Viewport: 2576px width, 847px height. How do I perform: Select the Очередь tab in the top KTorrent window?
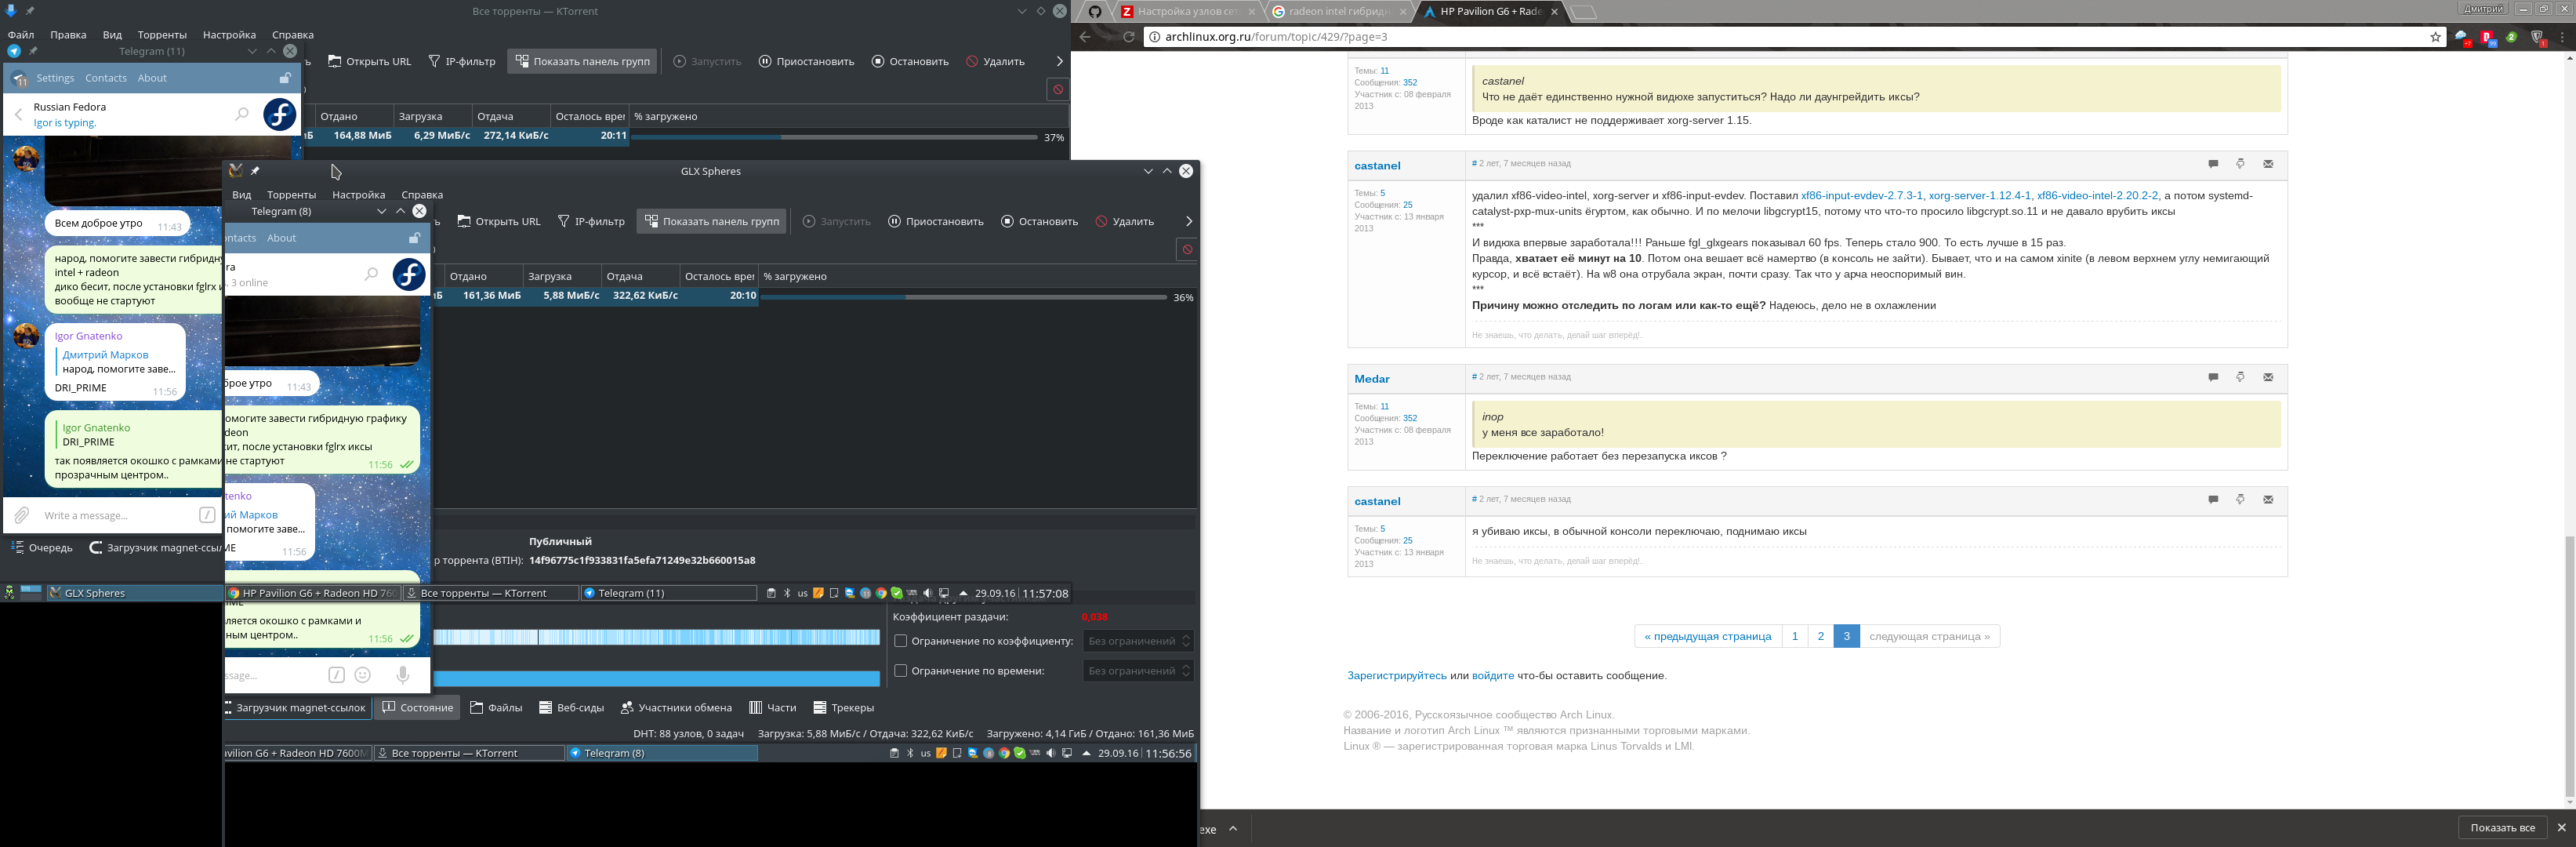42,548
